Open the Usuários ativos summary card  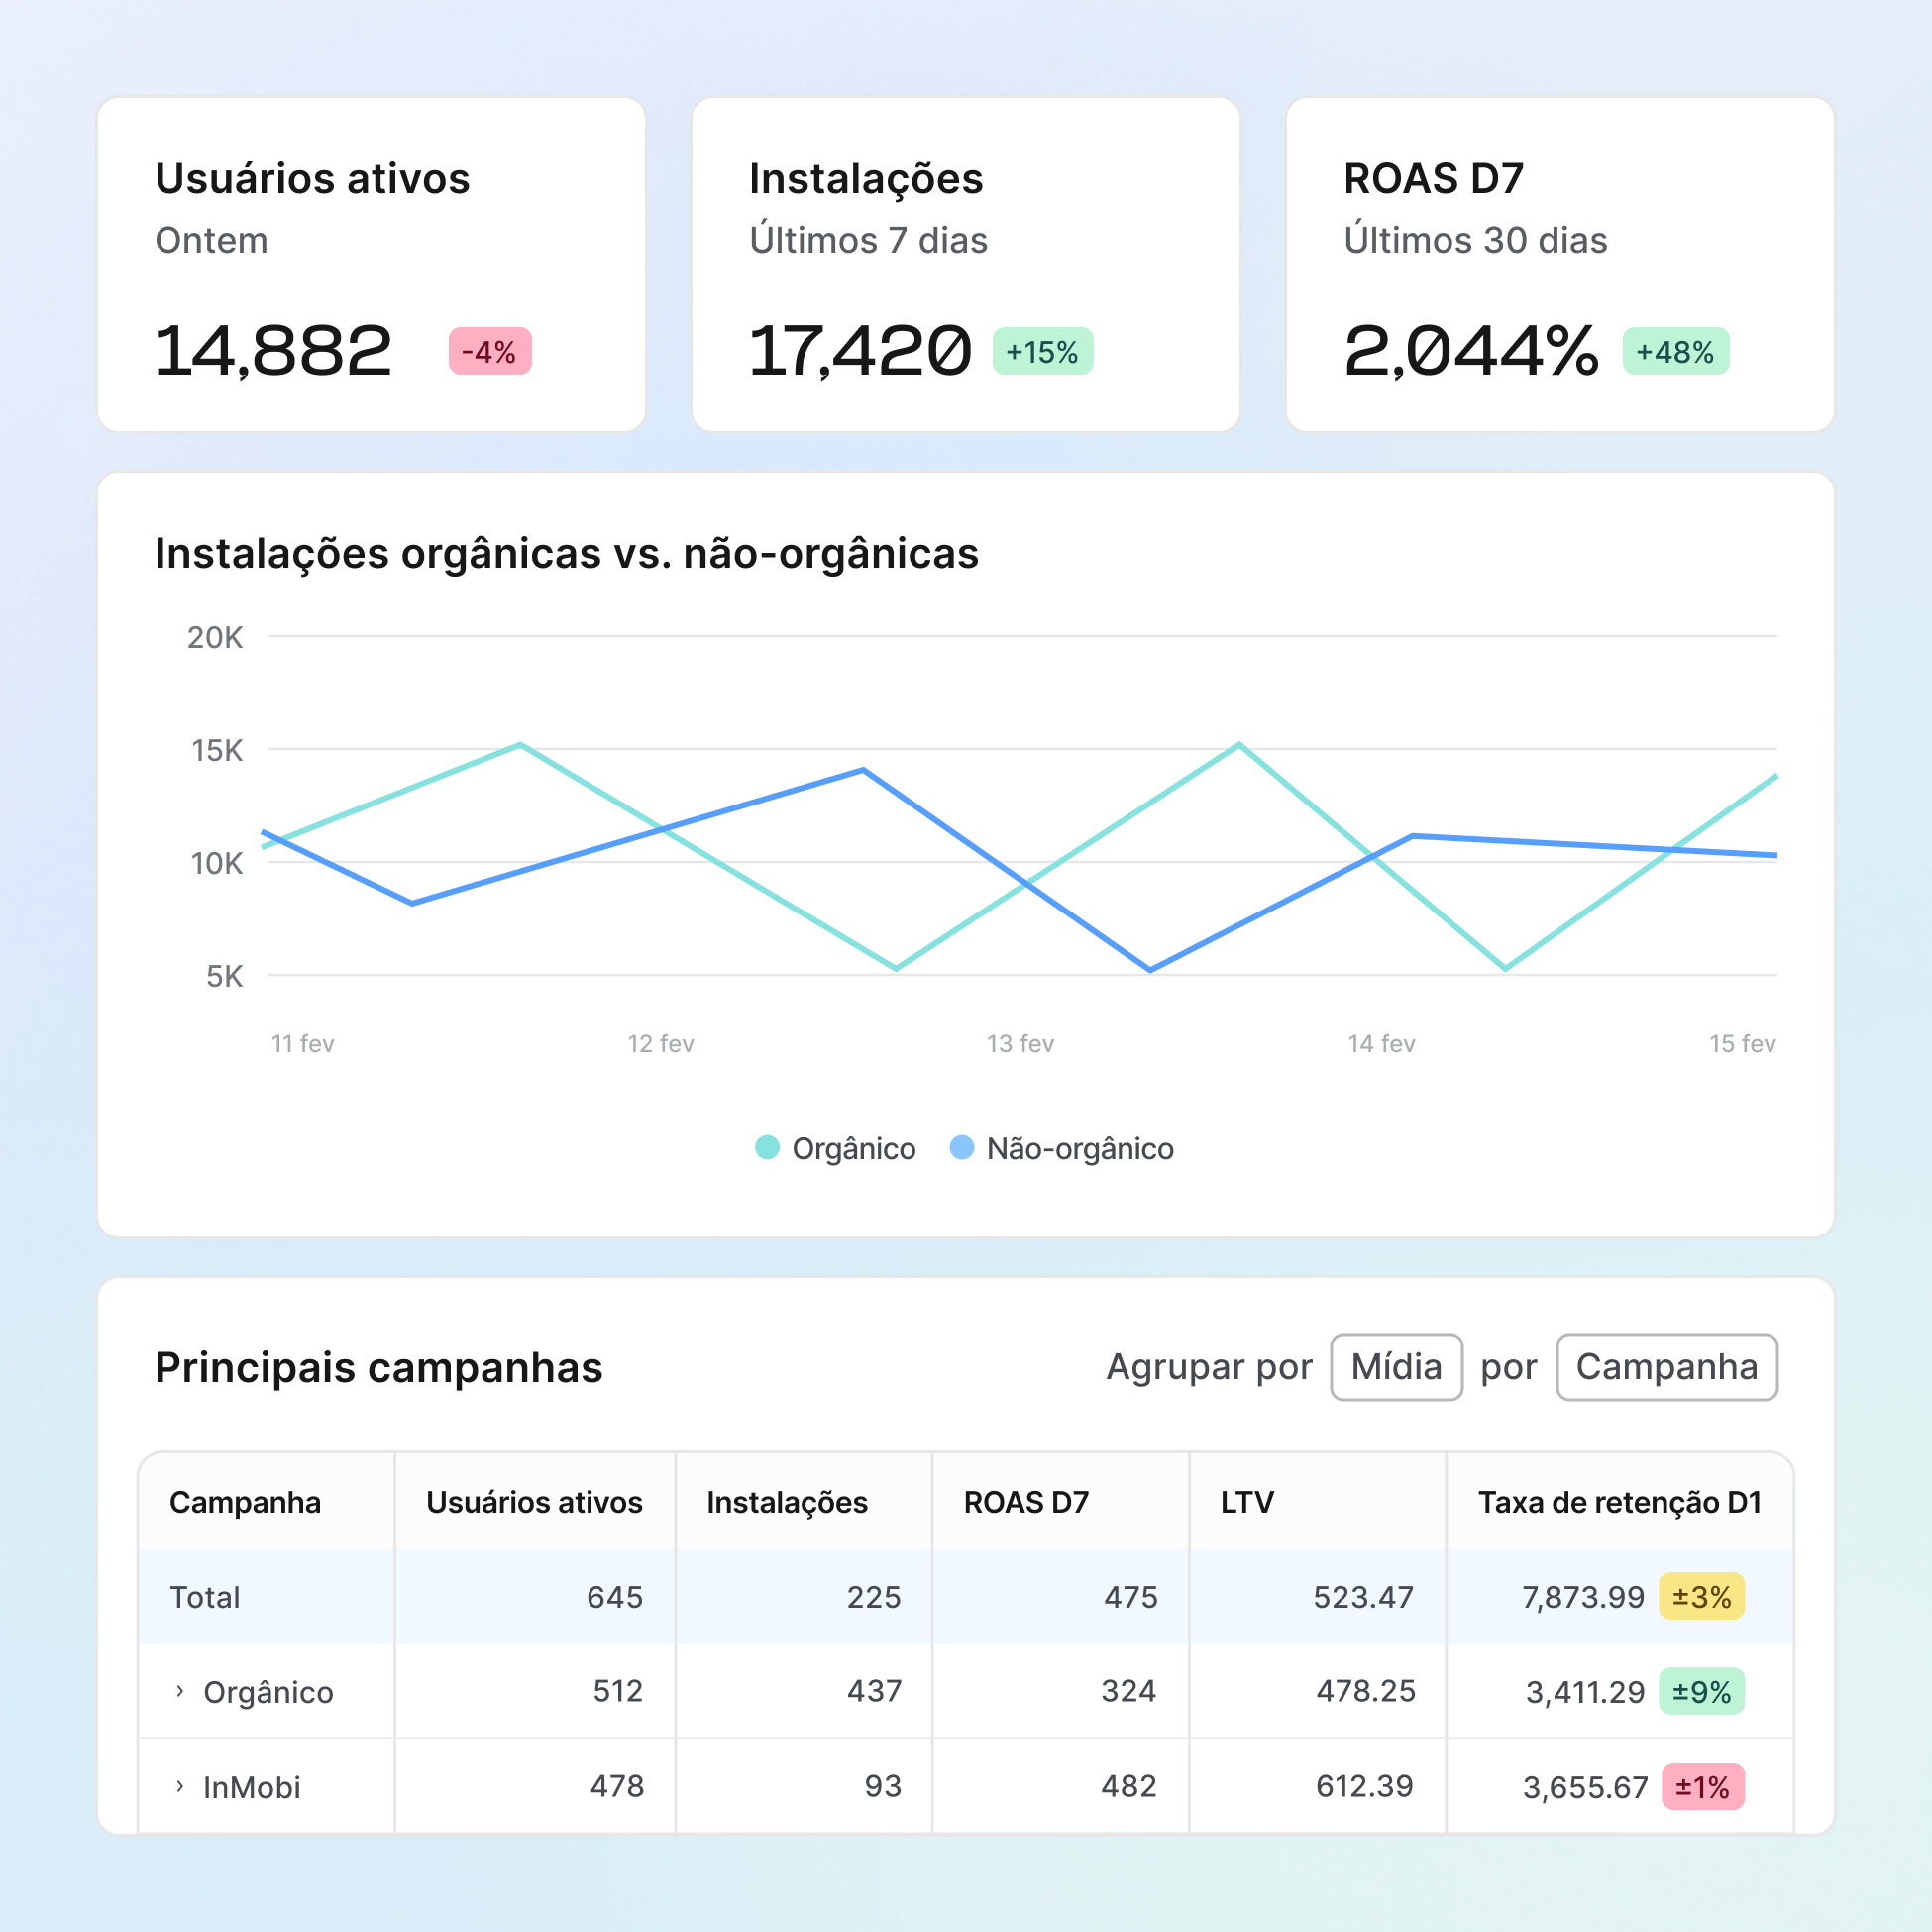tap(371, 265)
